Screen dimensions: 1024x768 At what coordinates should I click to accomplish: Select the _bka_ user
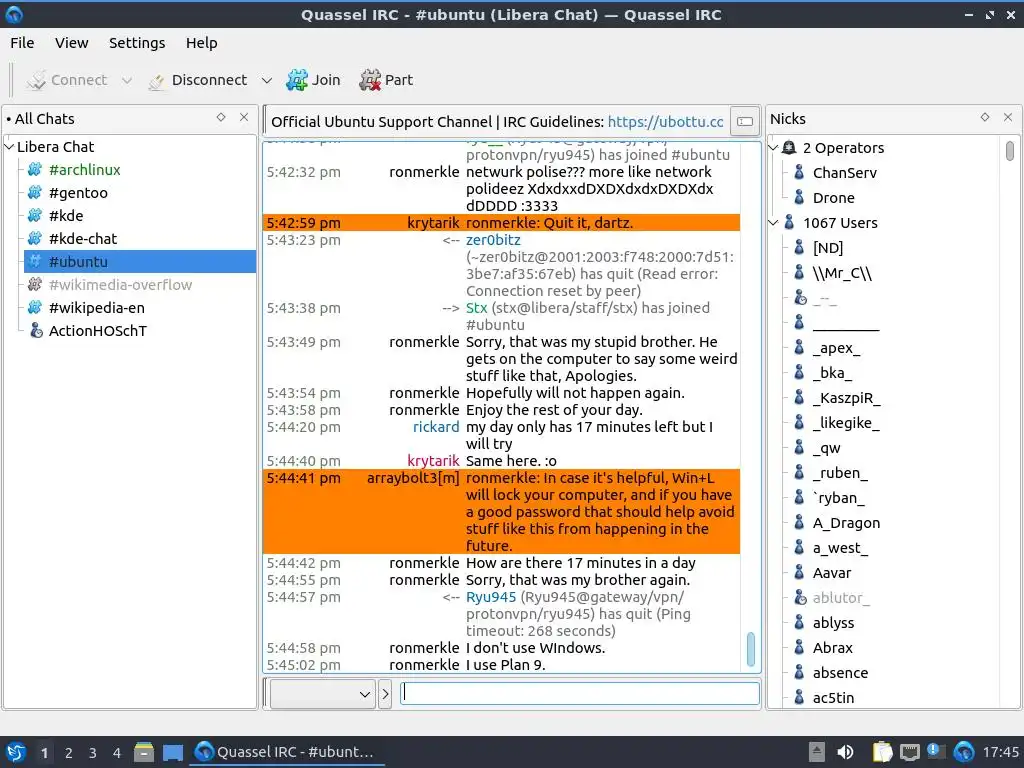(832, 373)
